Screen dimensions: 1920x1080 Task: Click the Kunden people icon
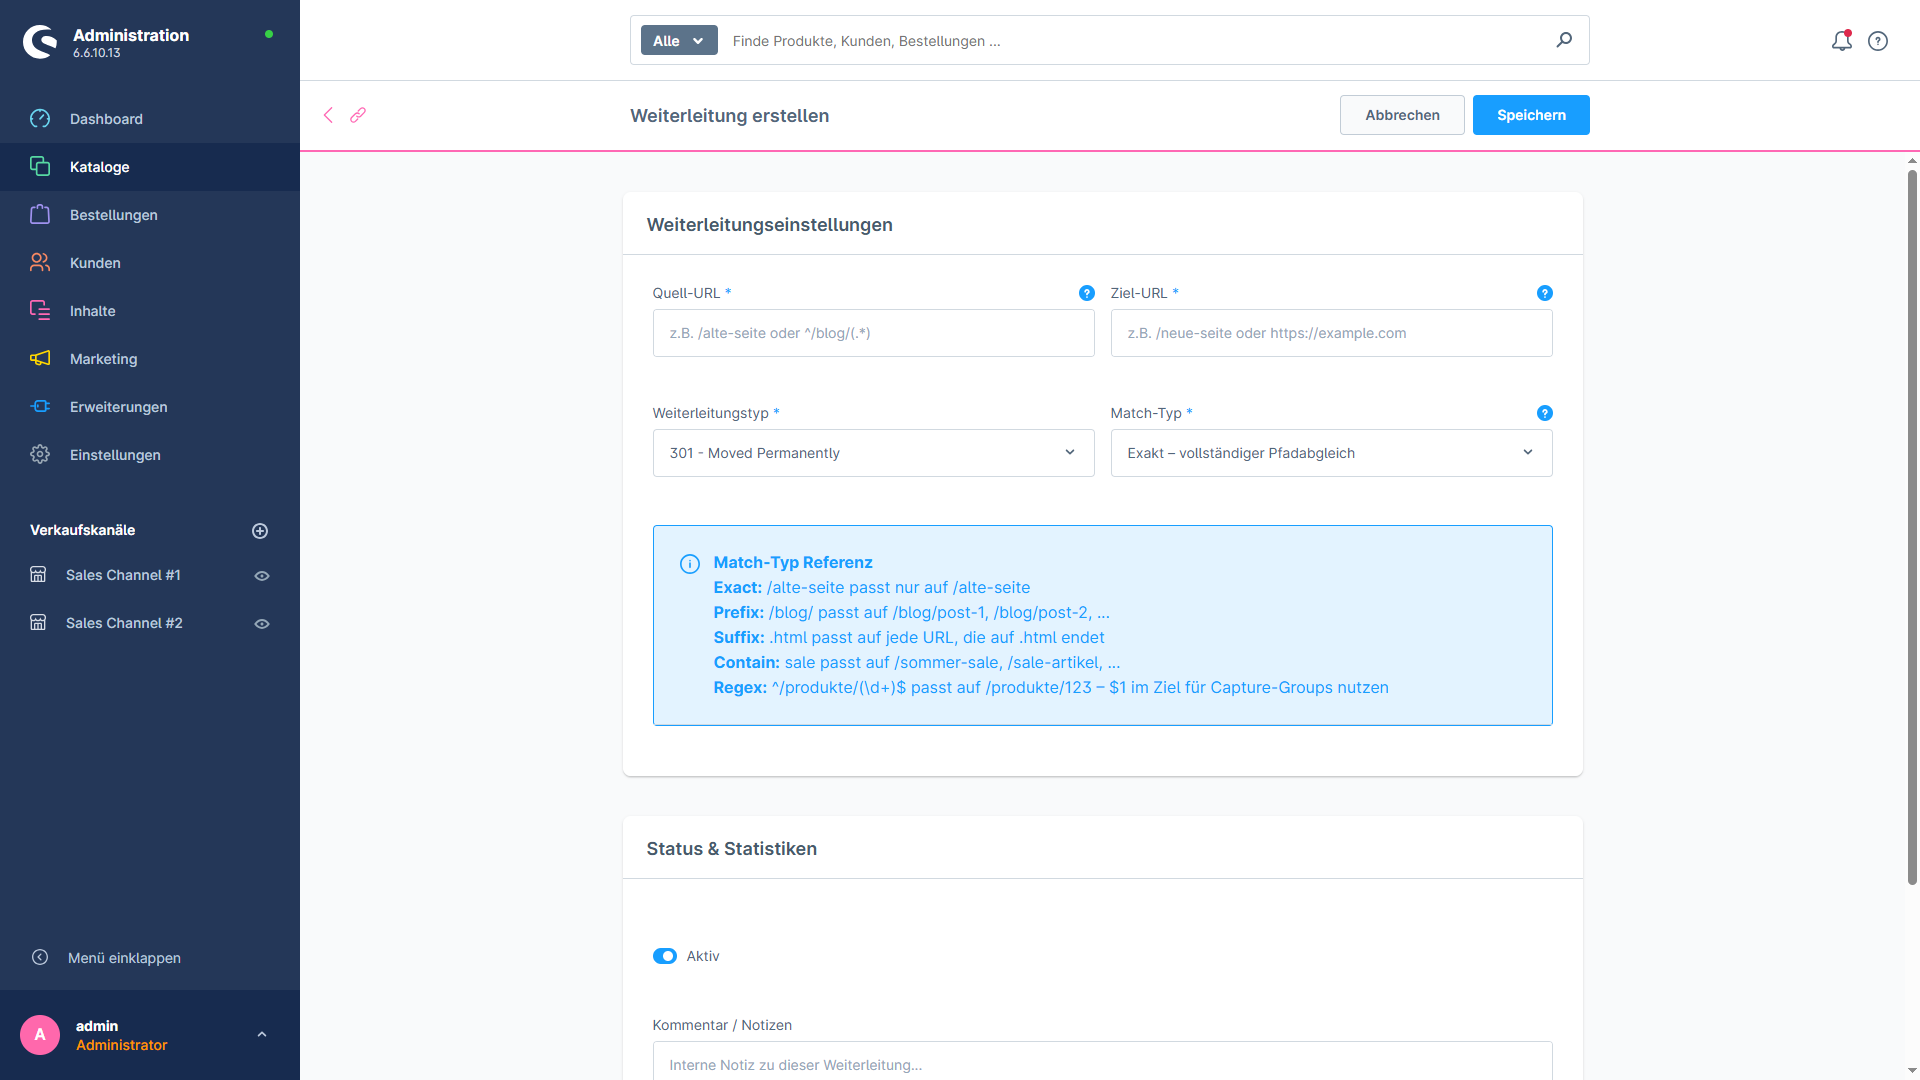point(40,263)
